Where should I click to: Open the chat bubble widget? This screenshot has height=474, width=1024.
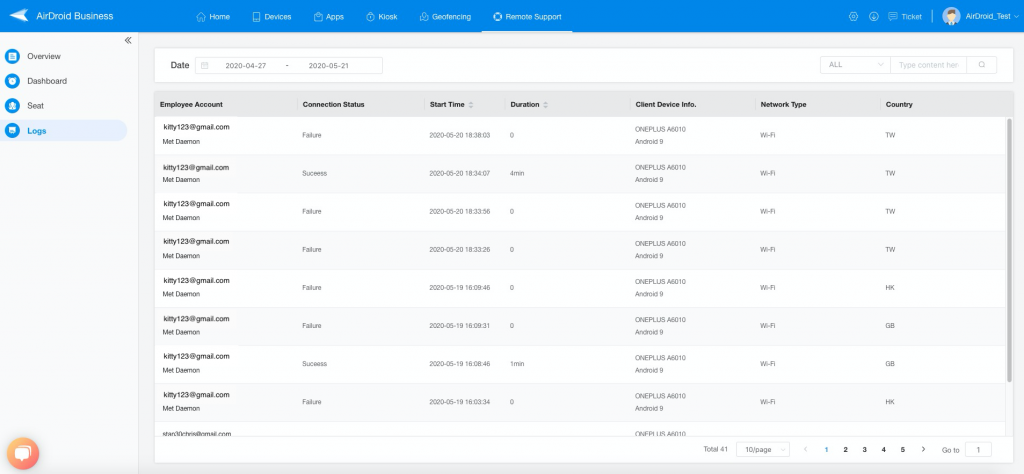[x=23, y=453]
